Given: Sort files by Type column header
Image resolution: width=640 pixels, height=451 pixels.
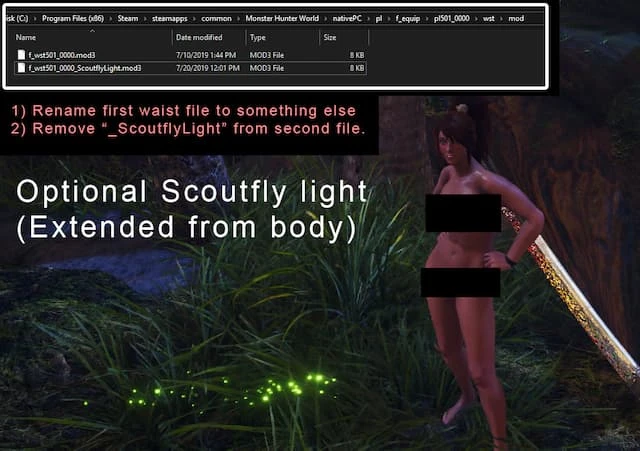Looking at the screenshot, I should tap(258, 38).
